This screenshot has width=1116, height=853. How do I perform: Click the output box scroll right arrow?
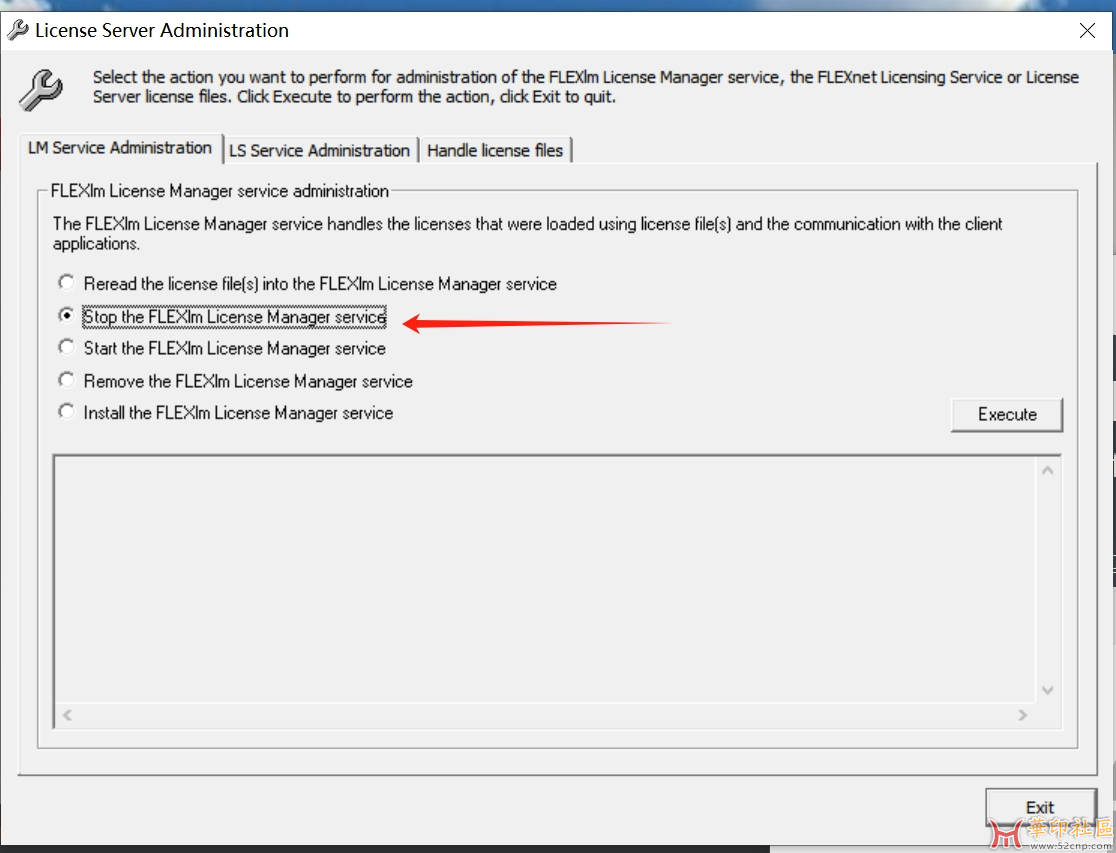(1023, 715)
